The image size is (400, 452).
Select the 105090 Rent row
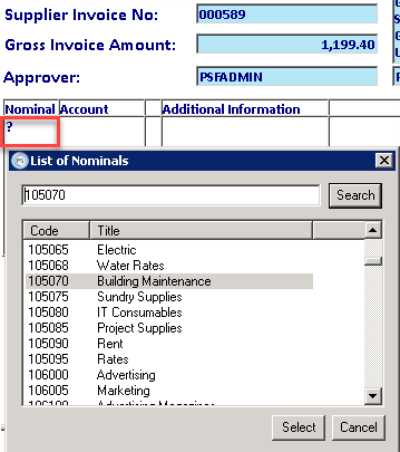coord(169,344)
